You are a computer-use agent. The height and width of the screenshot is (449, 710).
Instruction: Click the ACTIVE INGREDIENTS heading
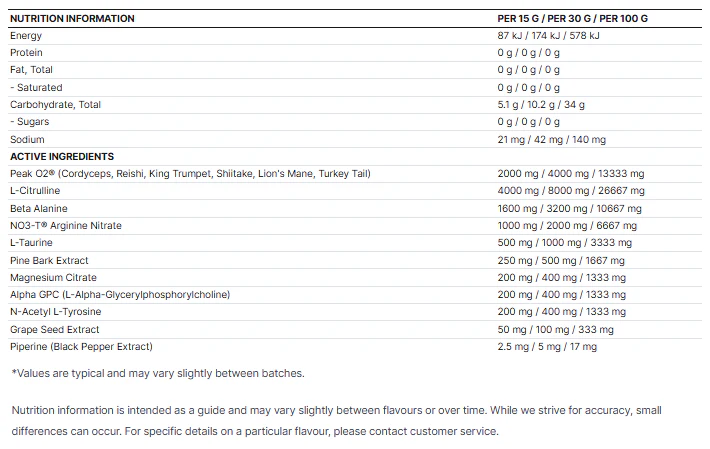click(62, 157)
